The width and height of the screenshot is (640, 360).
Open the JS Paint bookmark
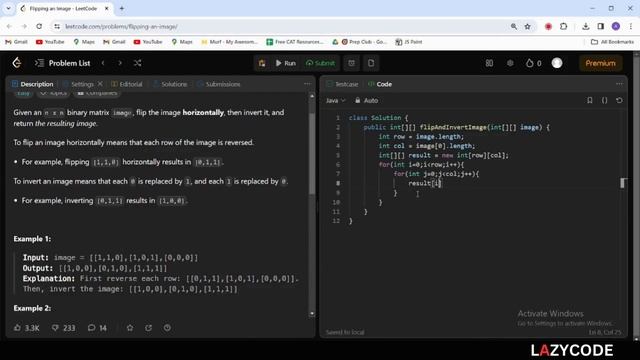(x=409, y=42)
